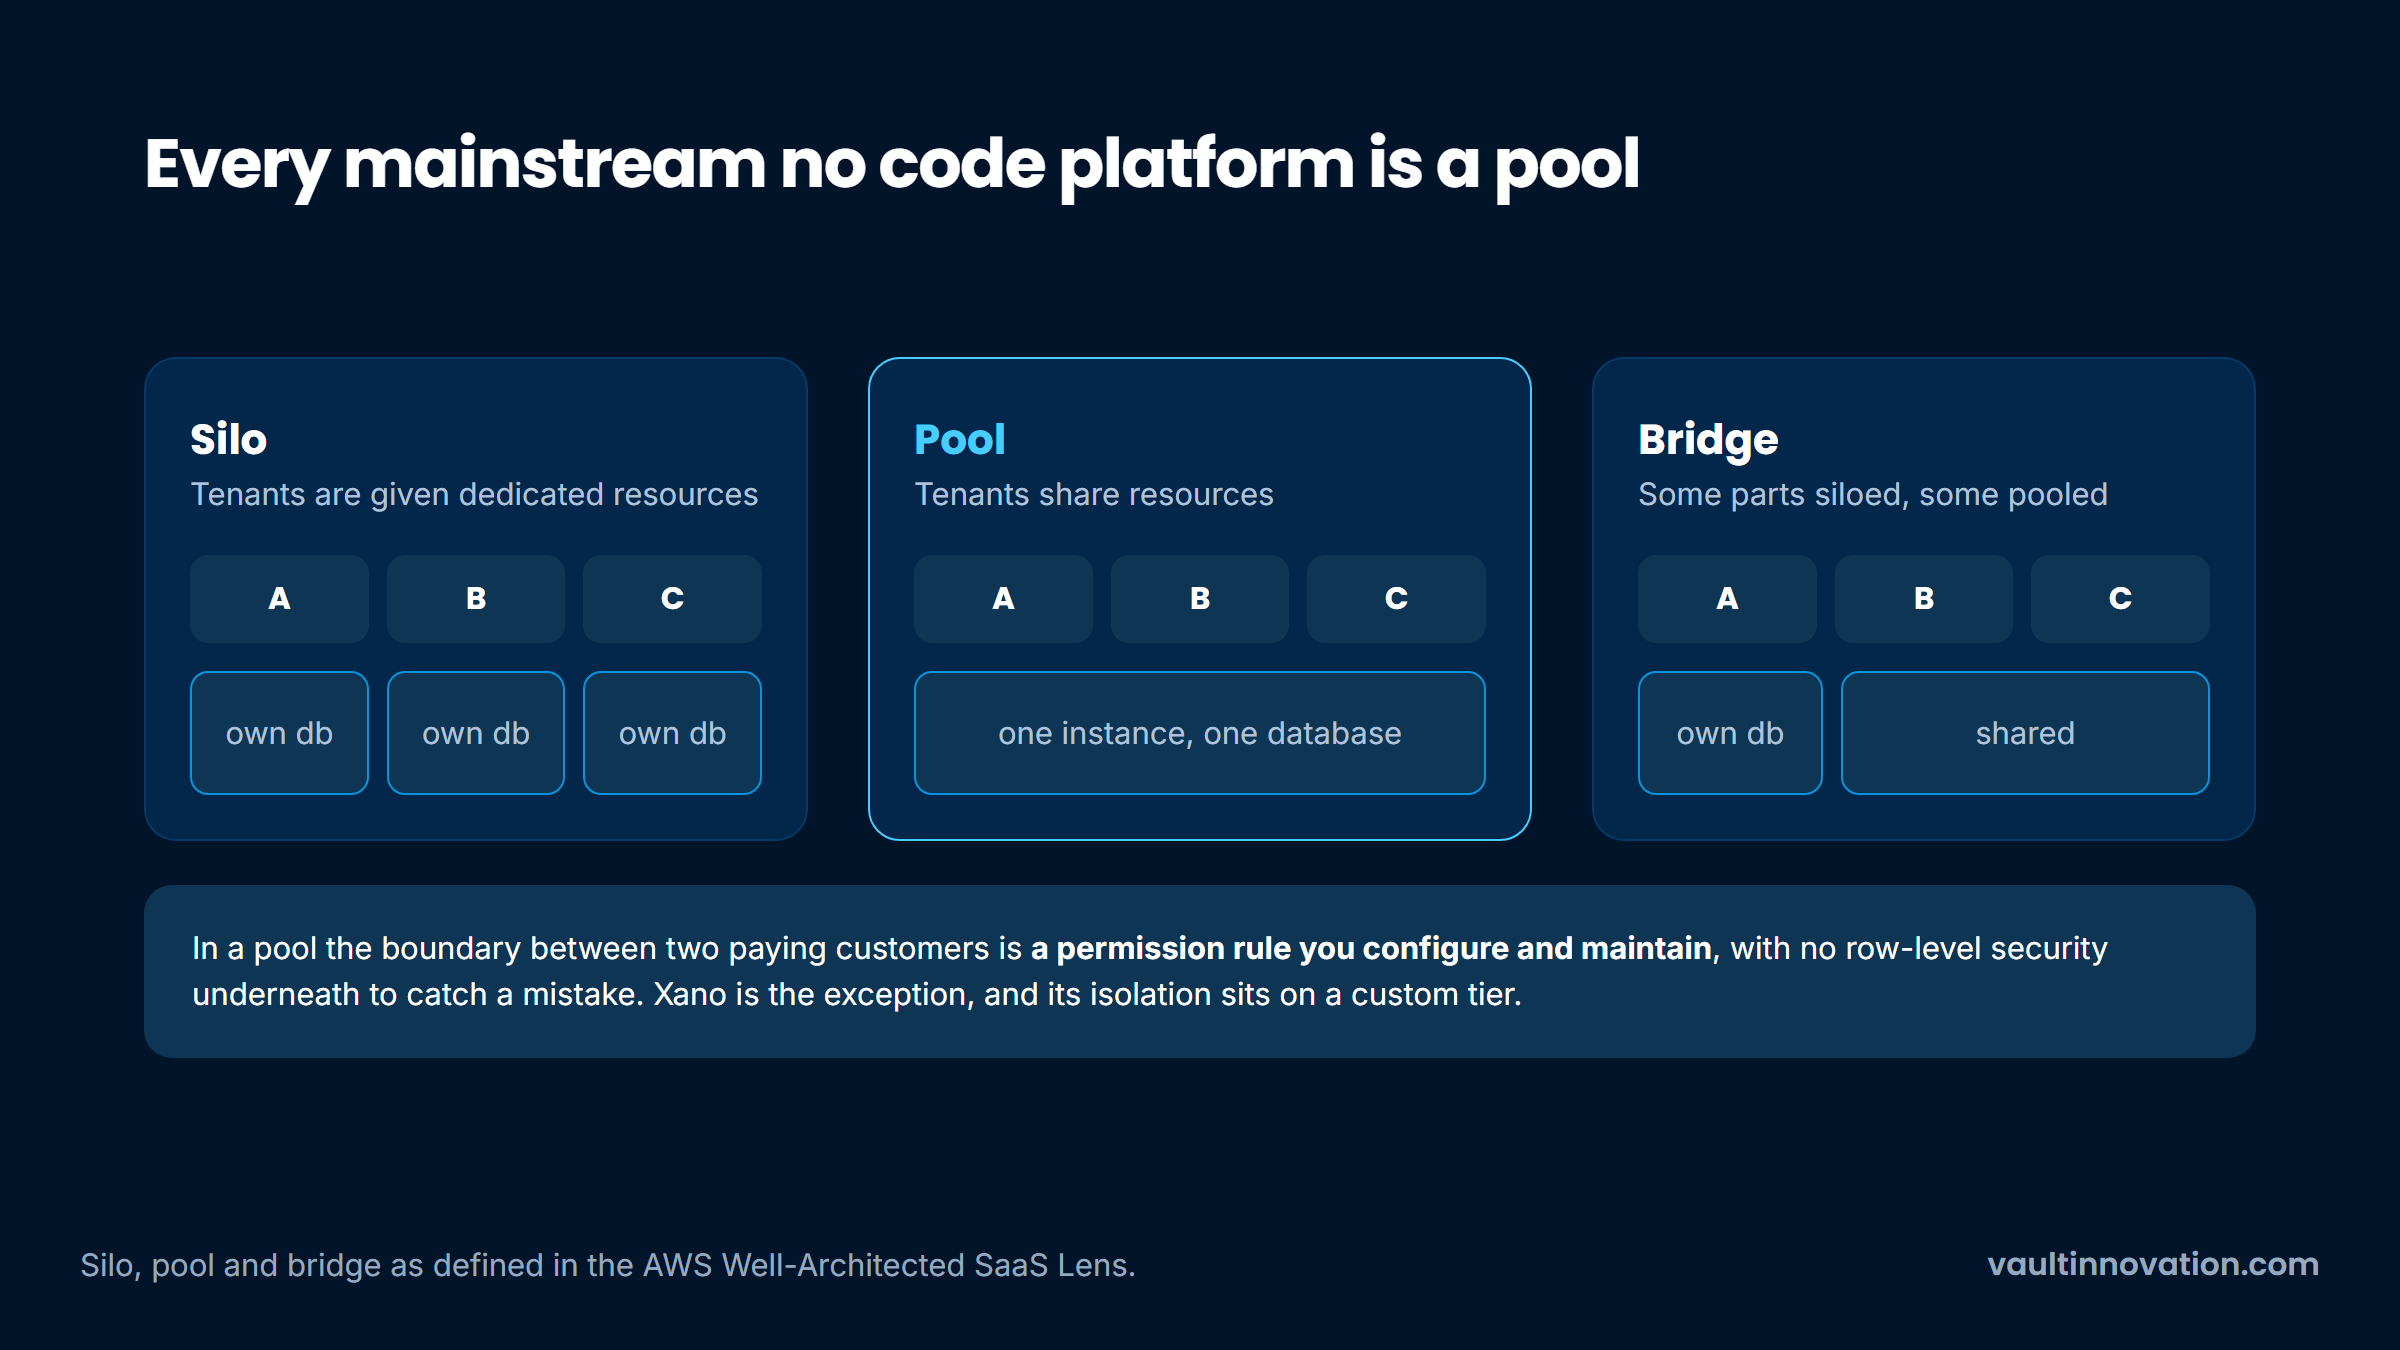Select tenant B box in Bridge card
The width and height of the screenshot is (2400, 1350).
point(1924,599)
